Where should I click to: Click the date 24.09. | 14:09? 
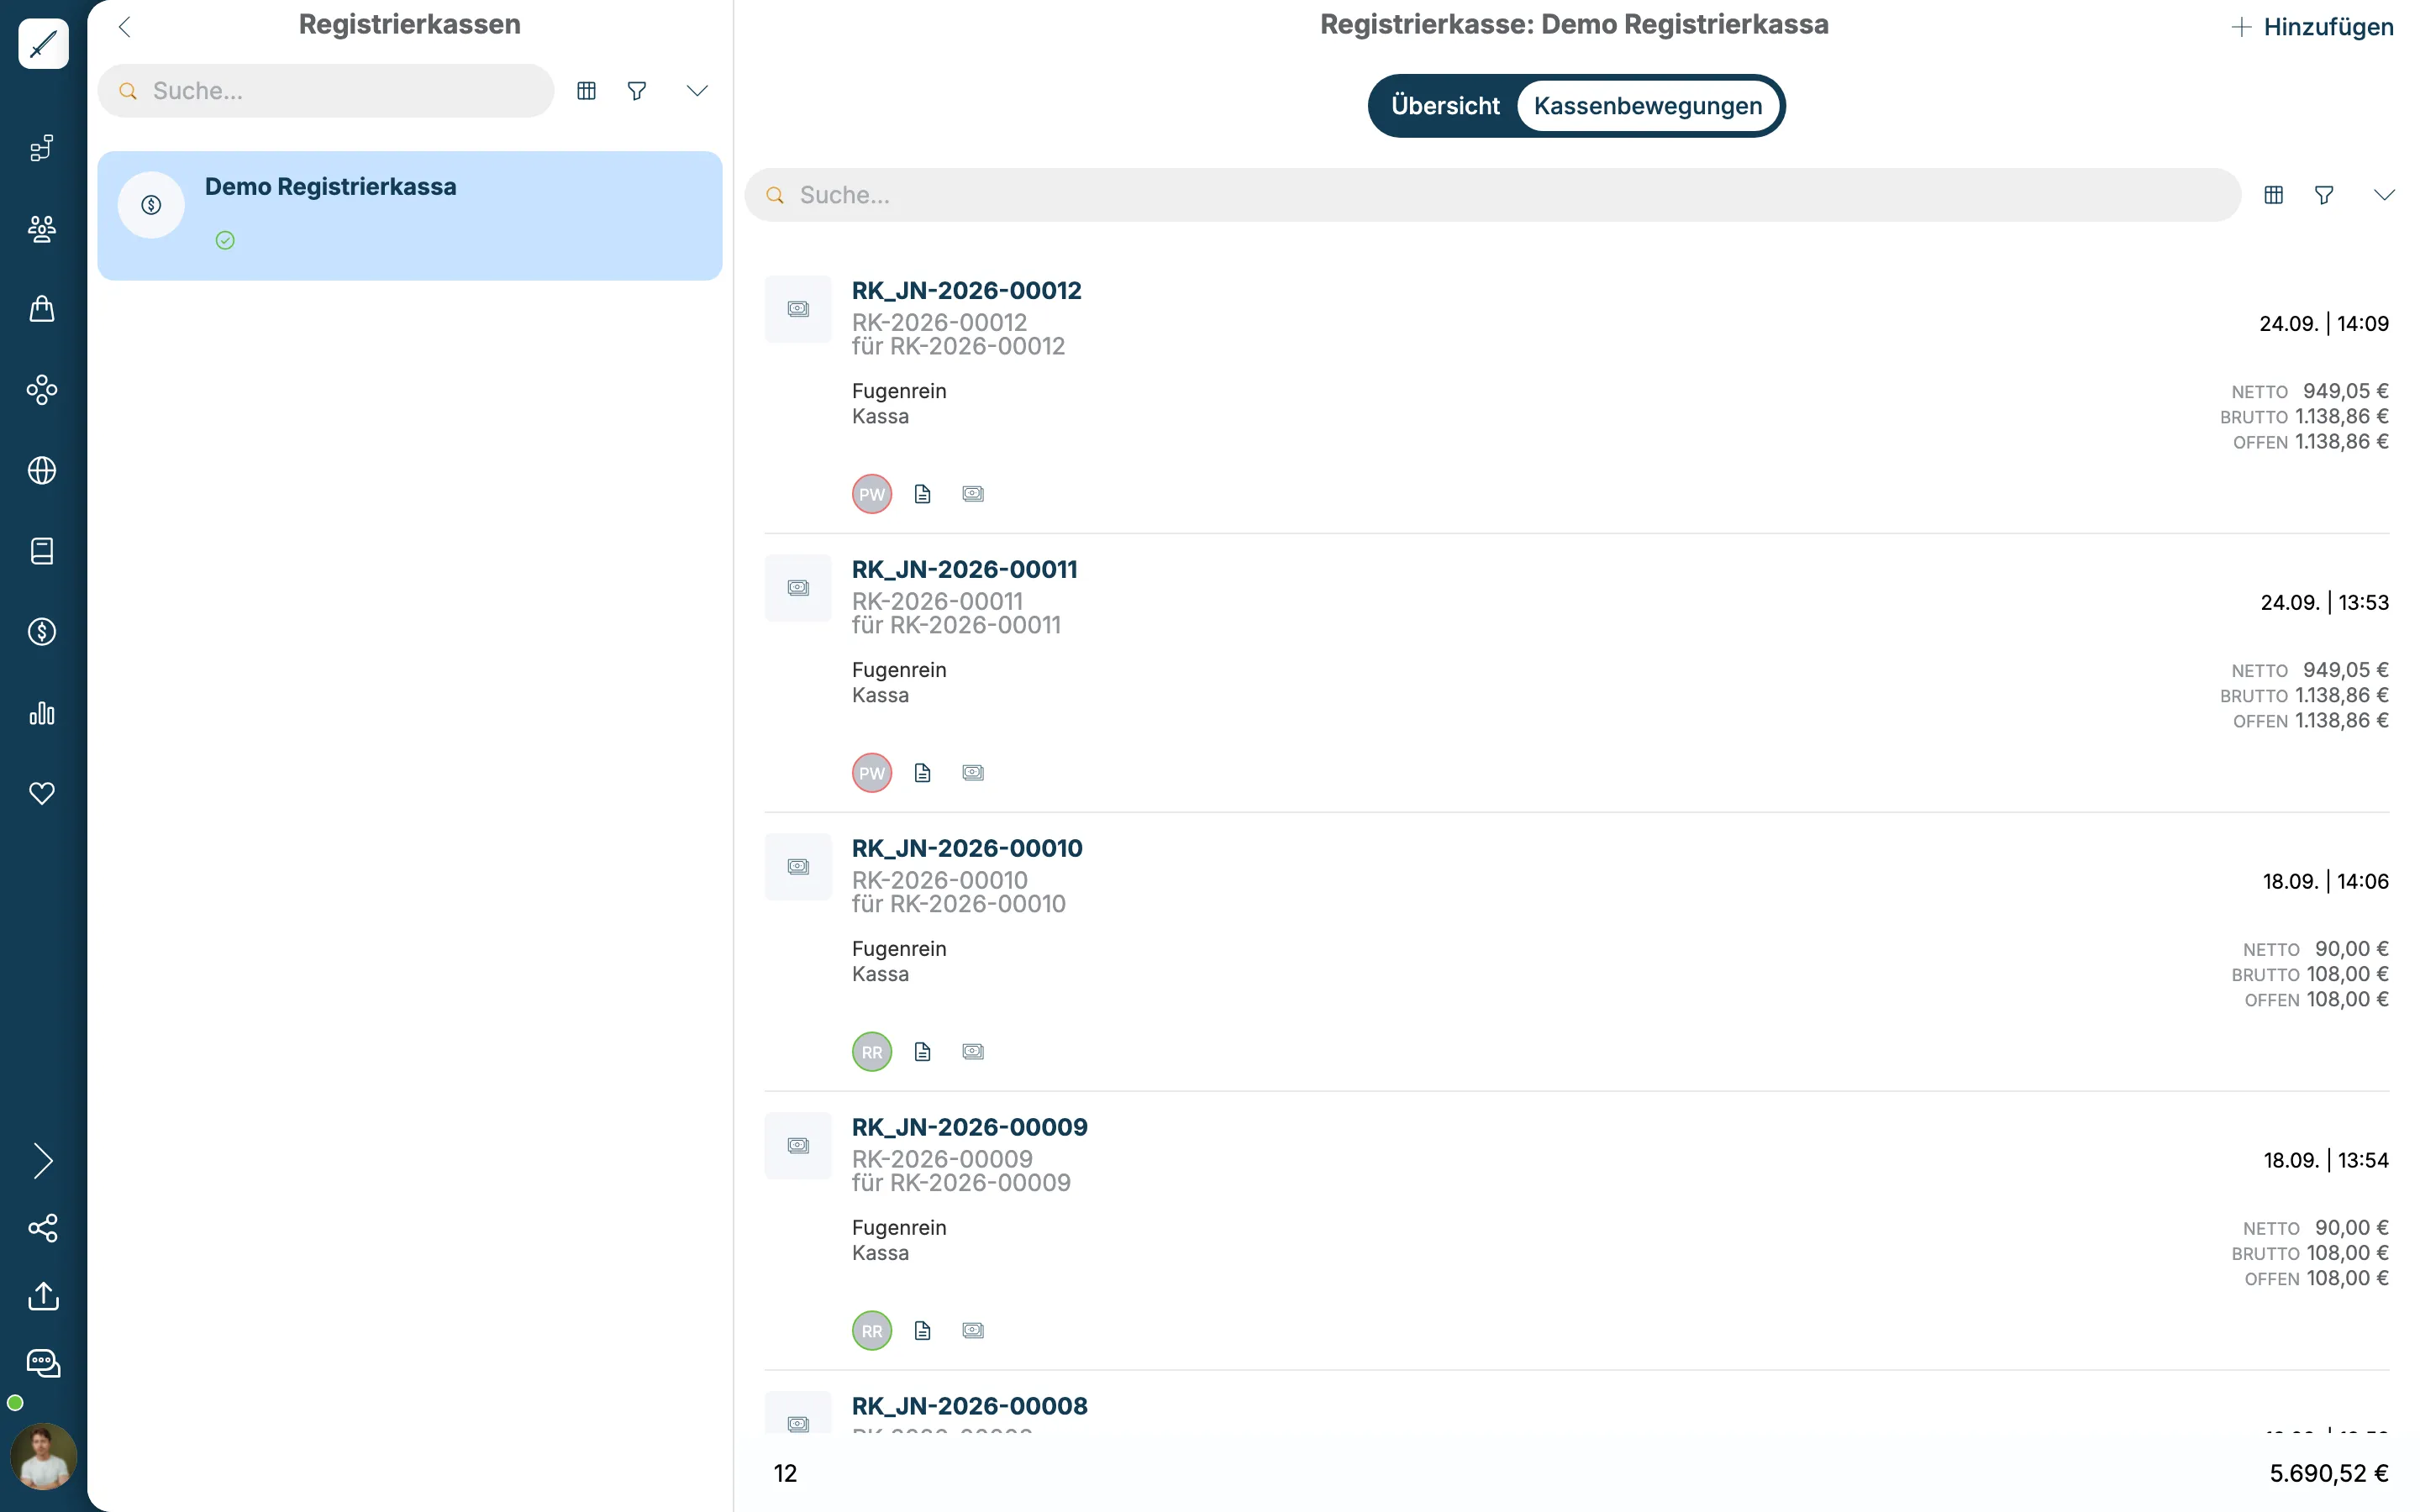(2324, 324)
